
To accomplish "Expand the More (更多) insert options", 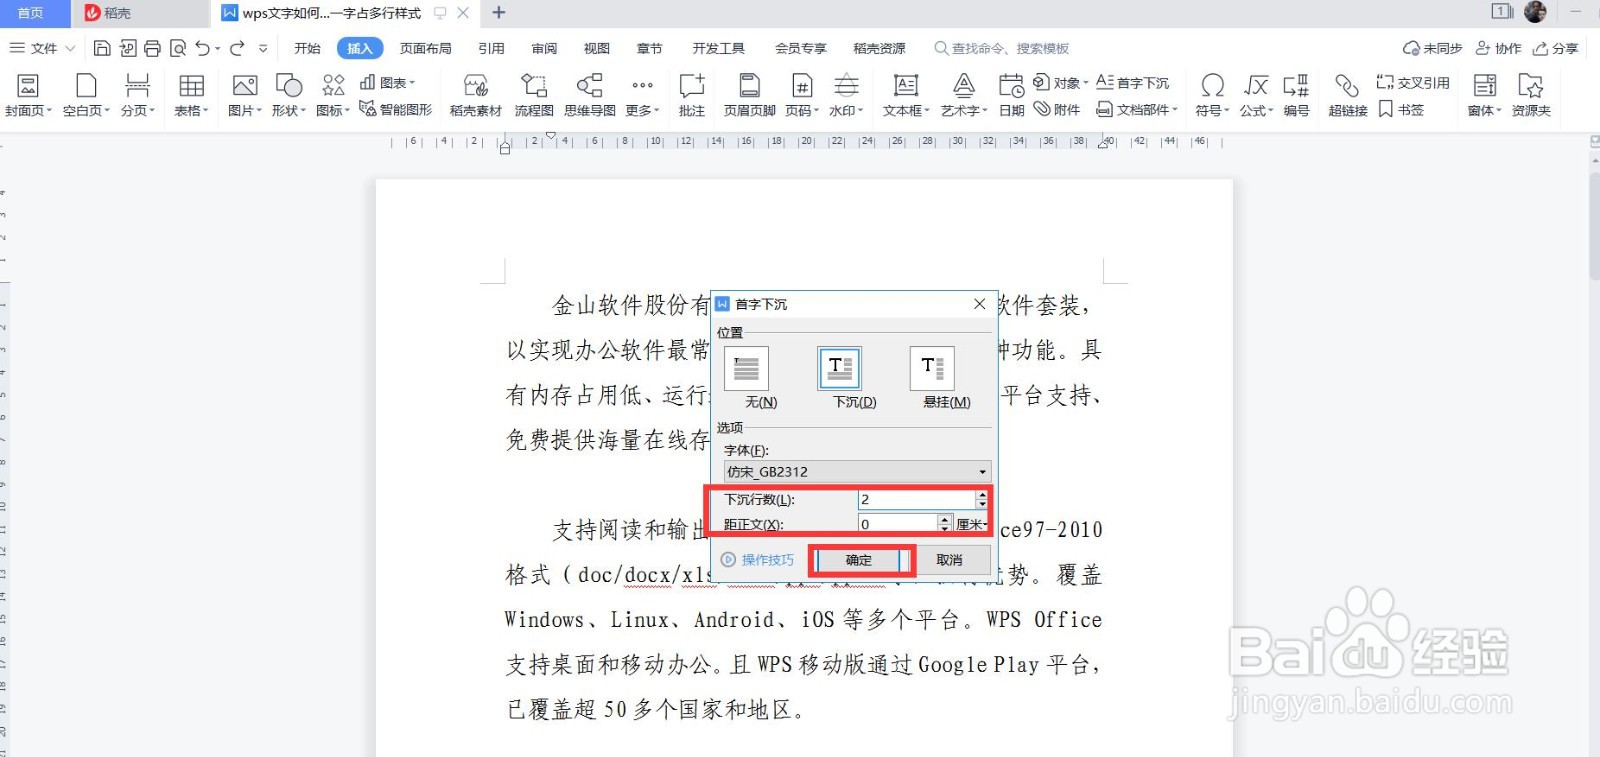I will (x=642, y=95).
